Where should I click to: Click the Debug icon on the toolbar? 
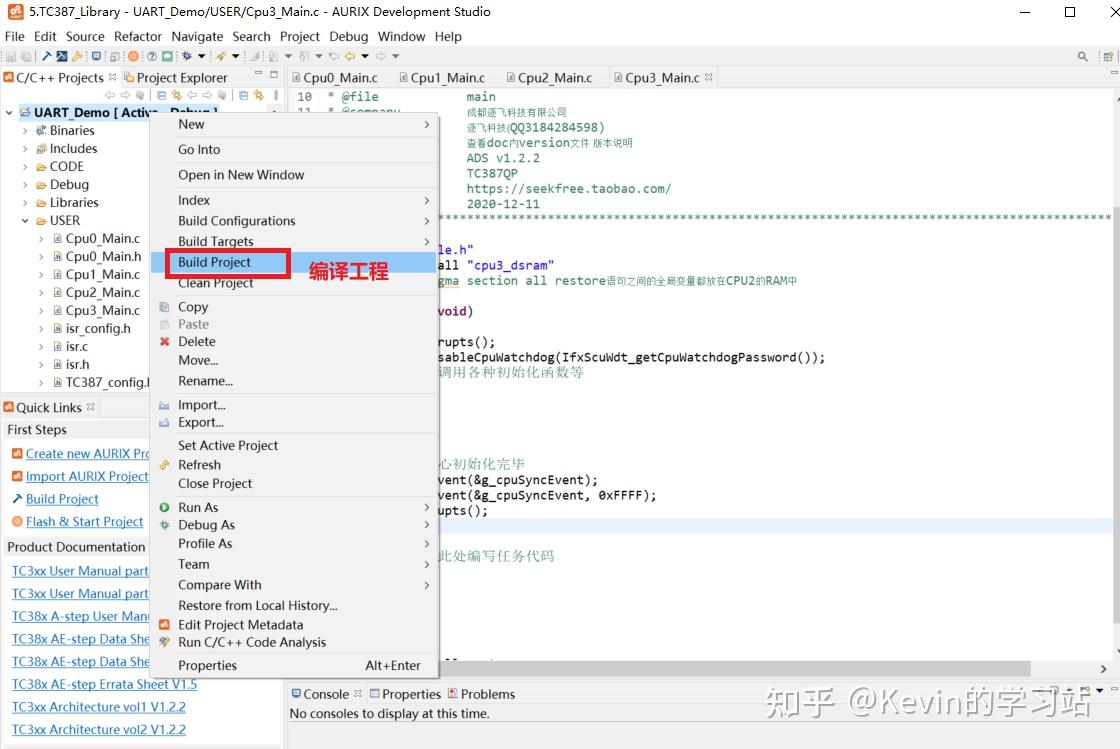[186, 56]
